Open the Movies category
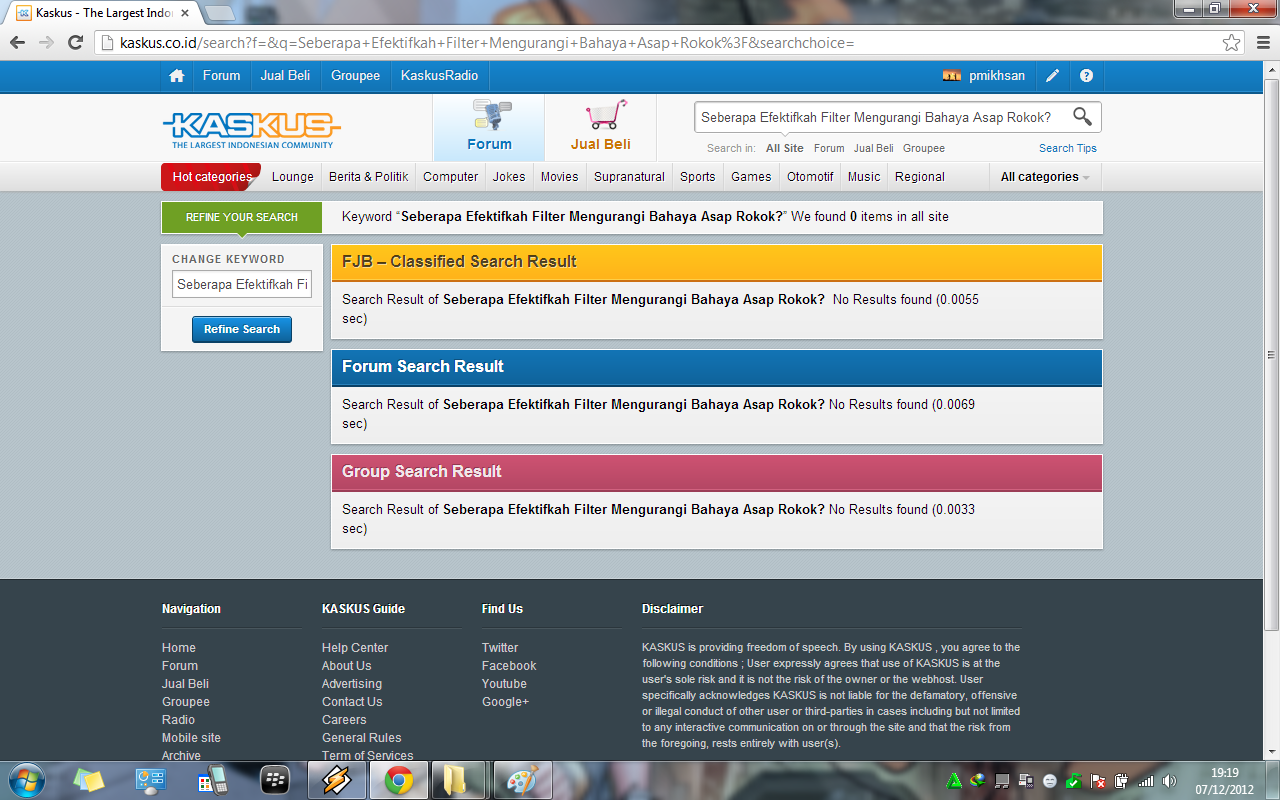The width and height of the screenshot is (1280, 800). pyautogui.click(x=559, y=177)
